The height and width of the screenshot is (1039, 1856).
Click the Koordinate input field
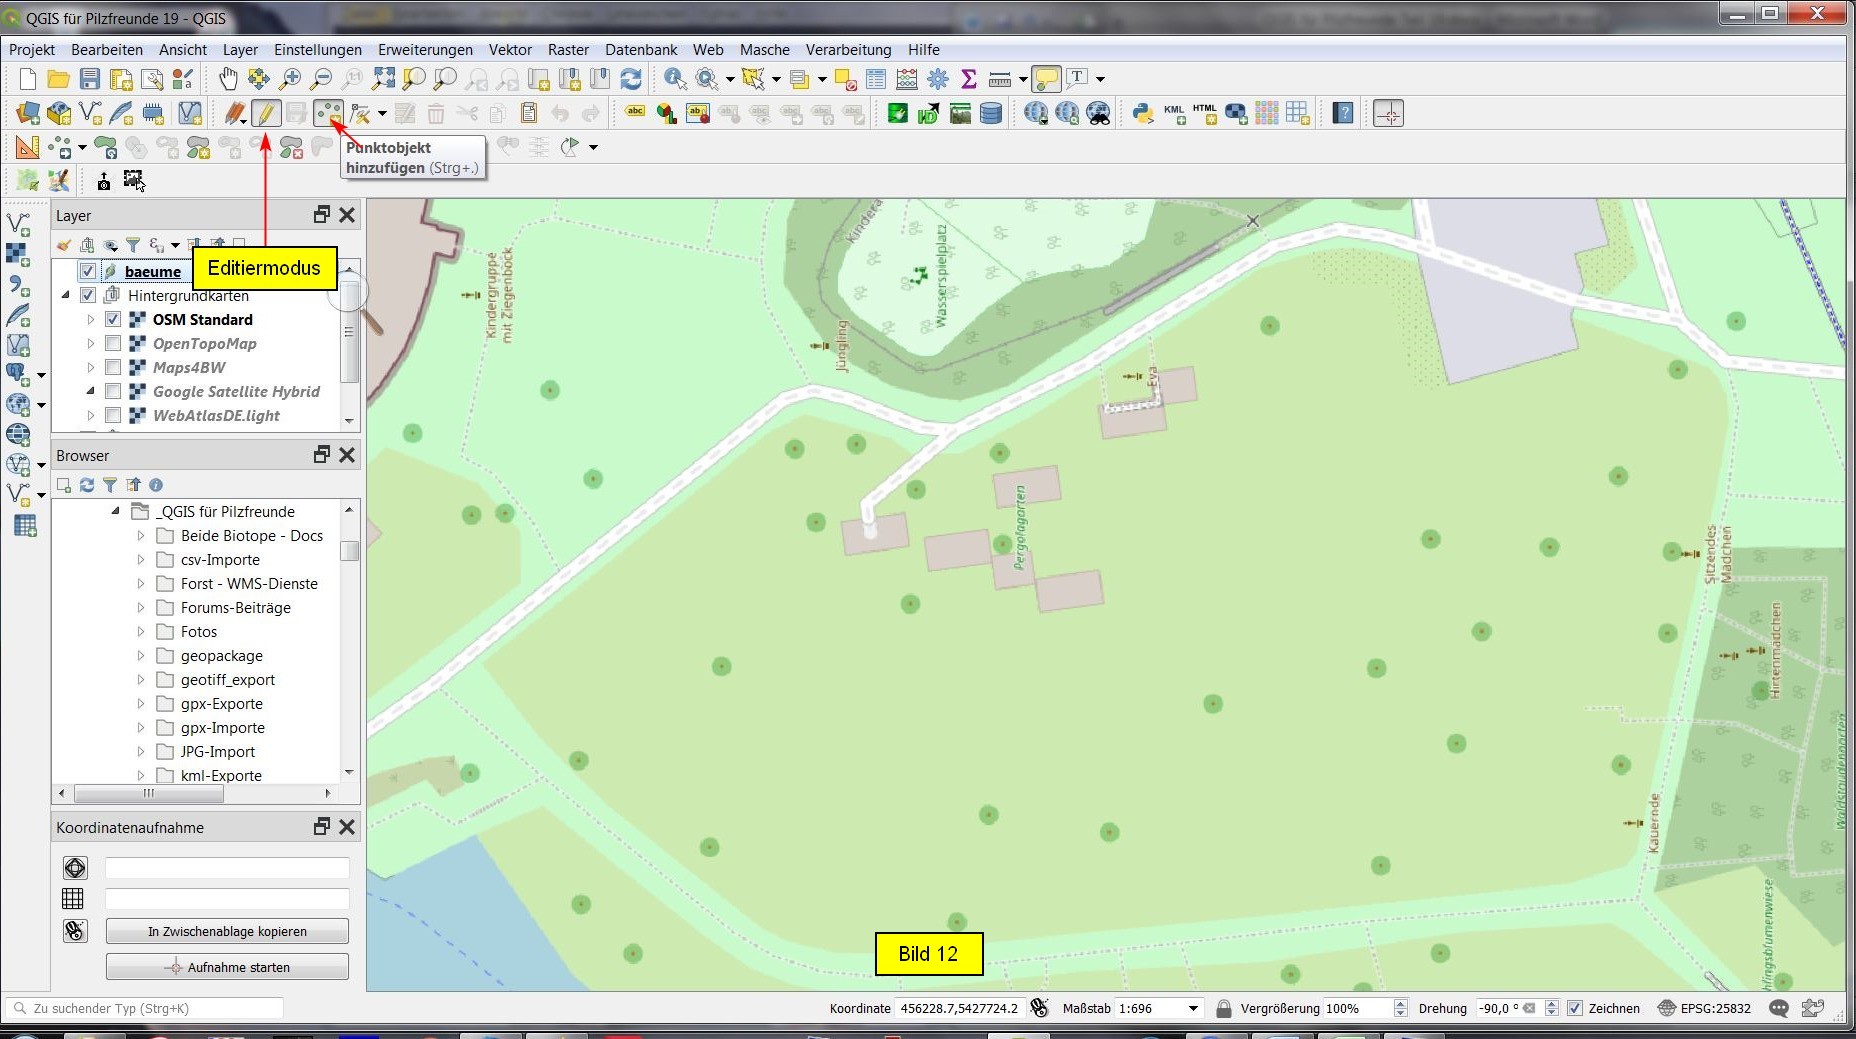click(958, 1008)
